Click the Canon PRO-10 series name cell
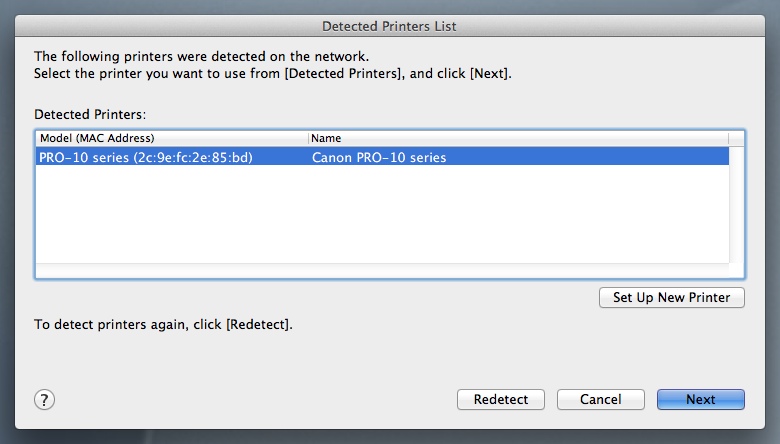Screen dimensions: 780x444 [379, 157]
